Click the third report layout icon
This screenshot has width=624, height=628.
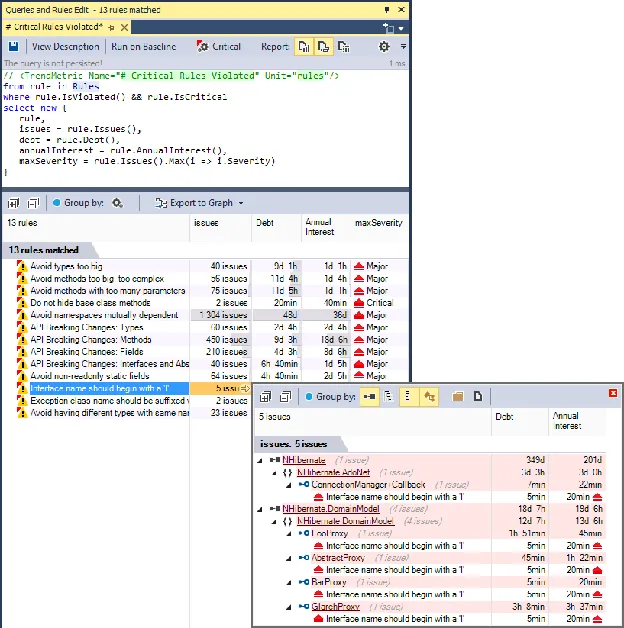(344, 47)
